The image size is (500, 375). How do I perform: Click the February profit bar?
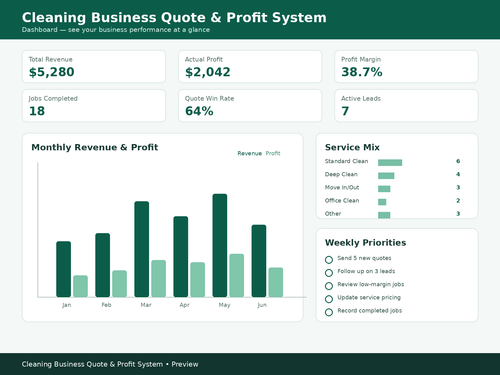pos(119,284)
